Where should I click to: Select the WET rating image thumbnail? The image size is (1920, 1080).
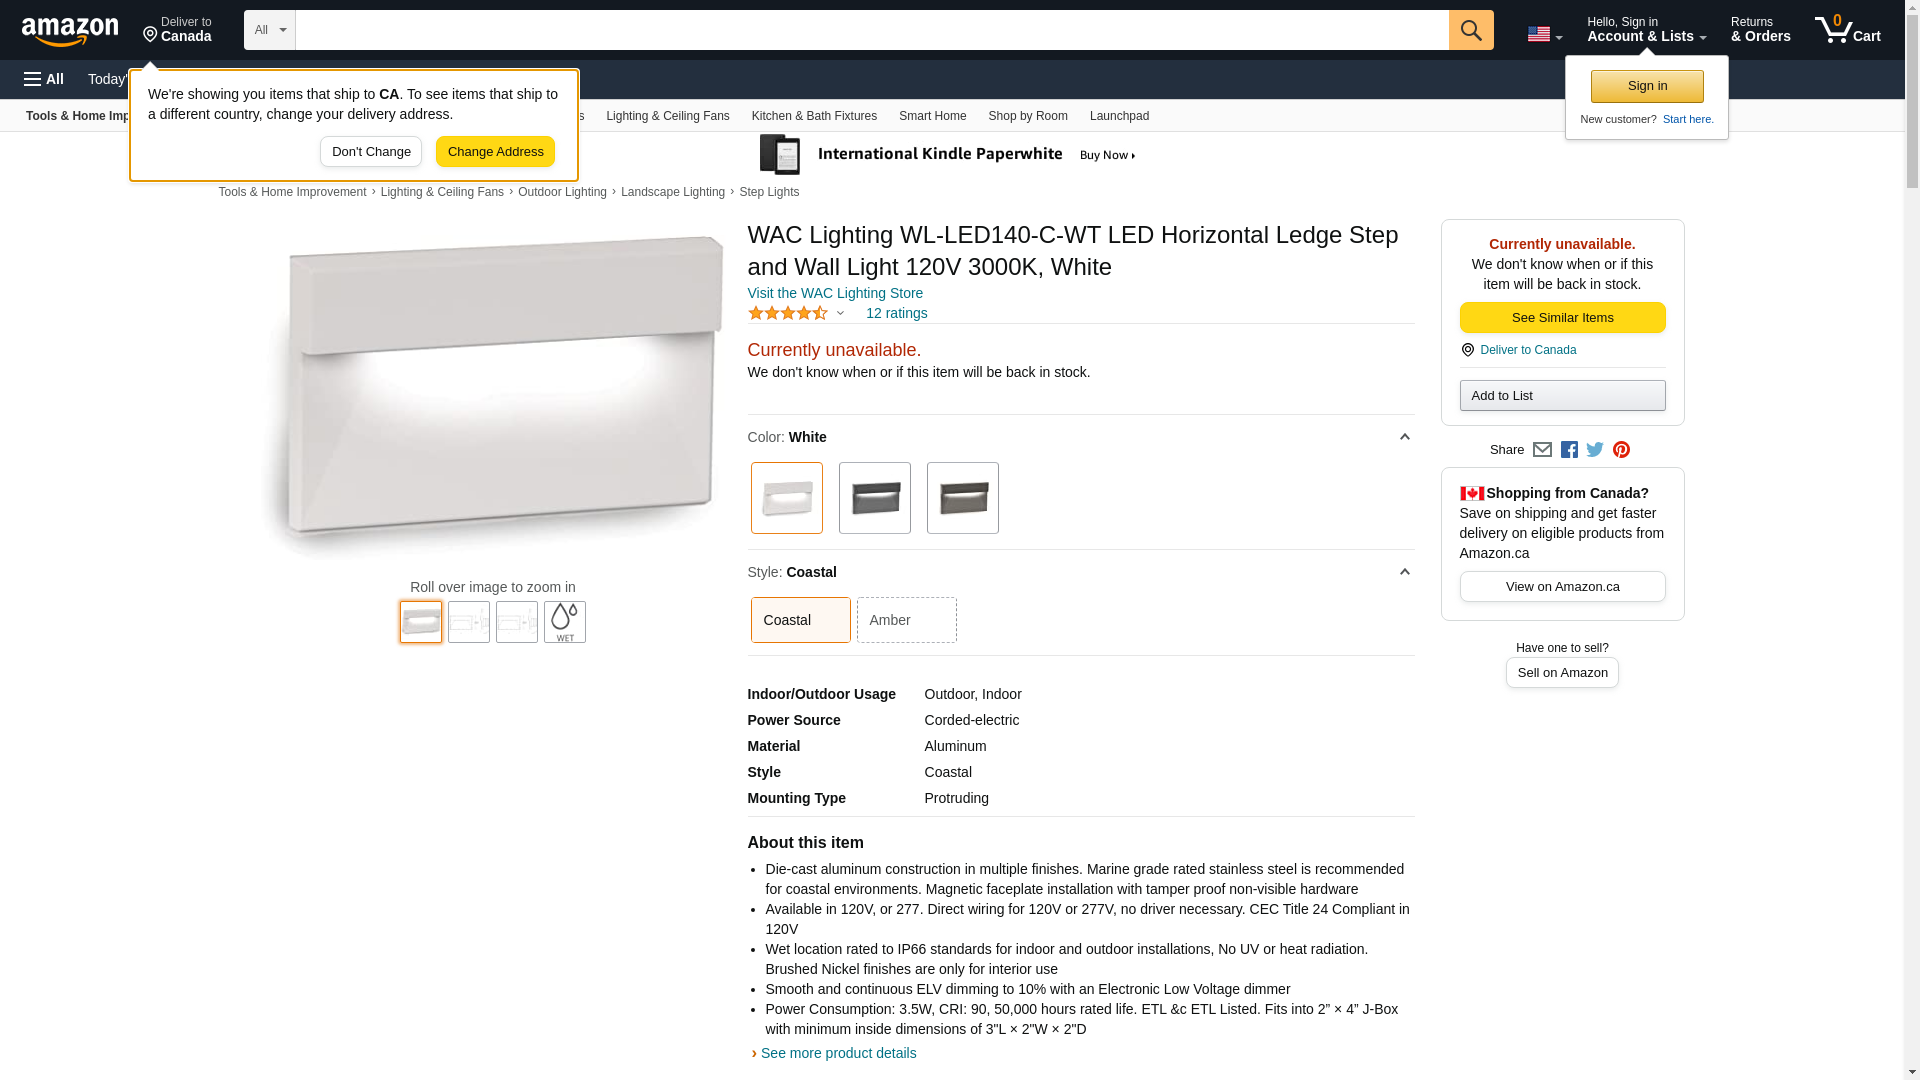565,622
